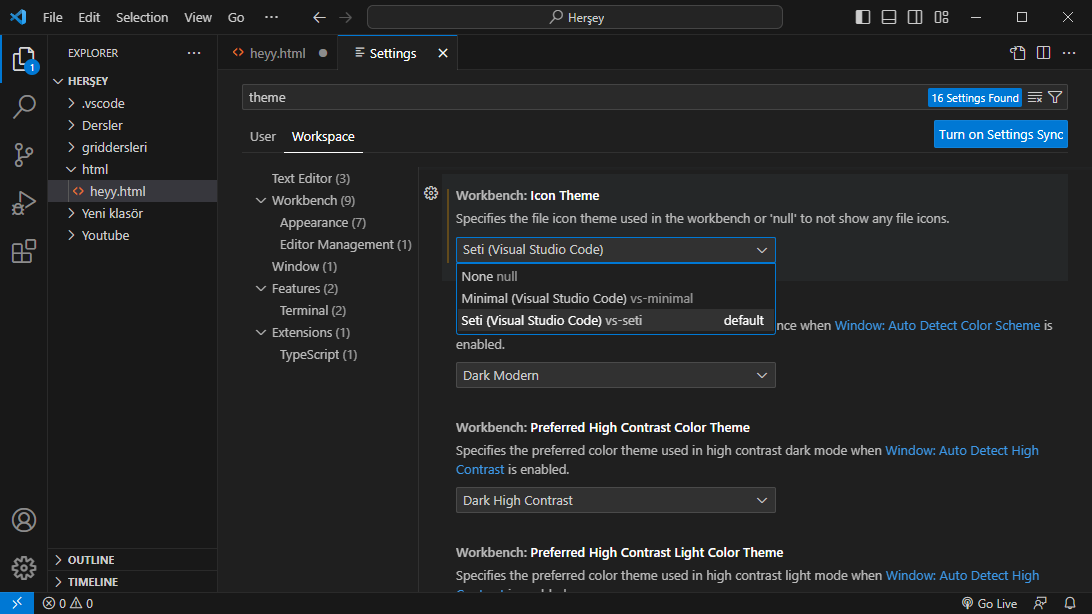
Task: Click Open Settings (JSON) icon
Action: tap(1017, 53)
